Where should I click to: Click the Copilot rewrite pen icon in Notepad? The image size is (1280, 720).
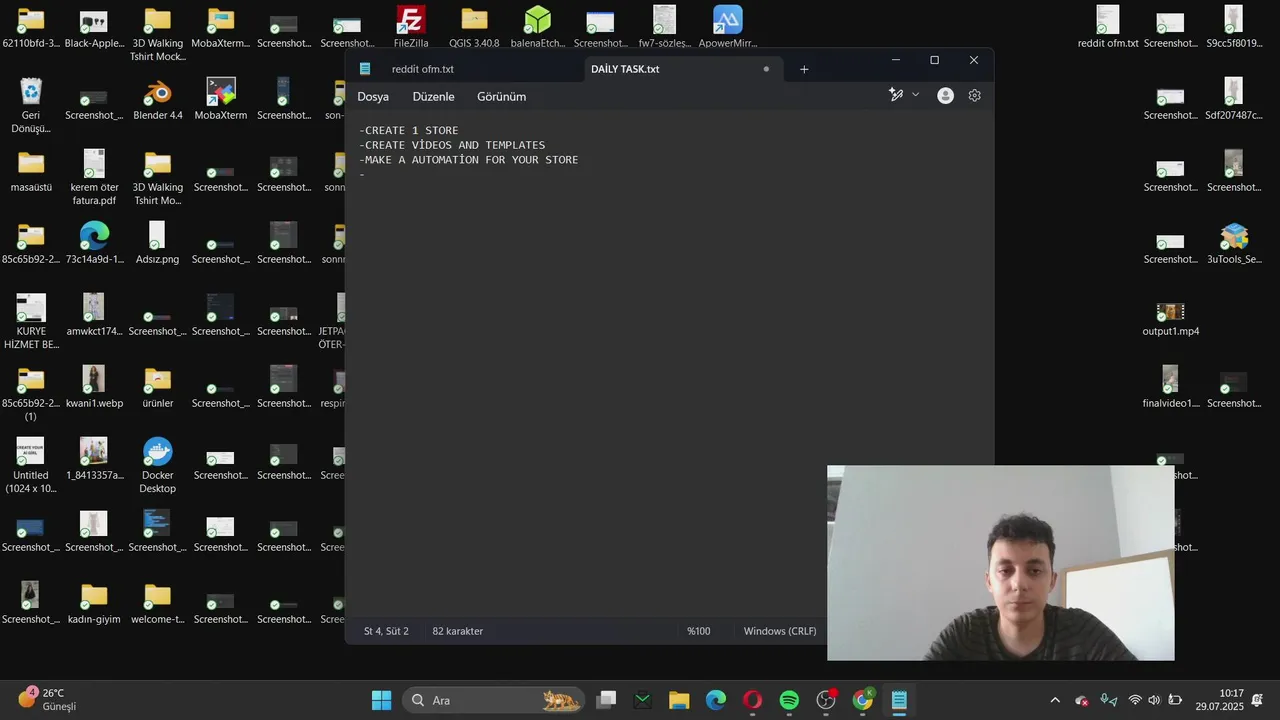pyautogui.click(x=896, y=95)
